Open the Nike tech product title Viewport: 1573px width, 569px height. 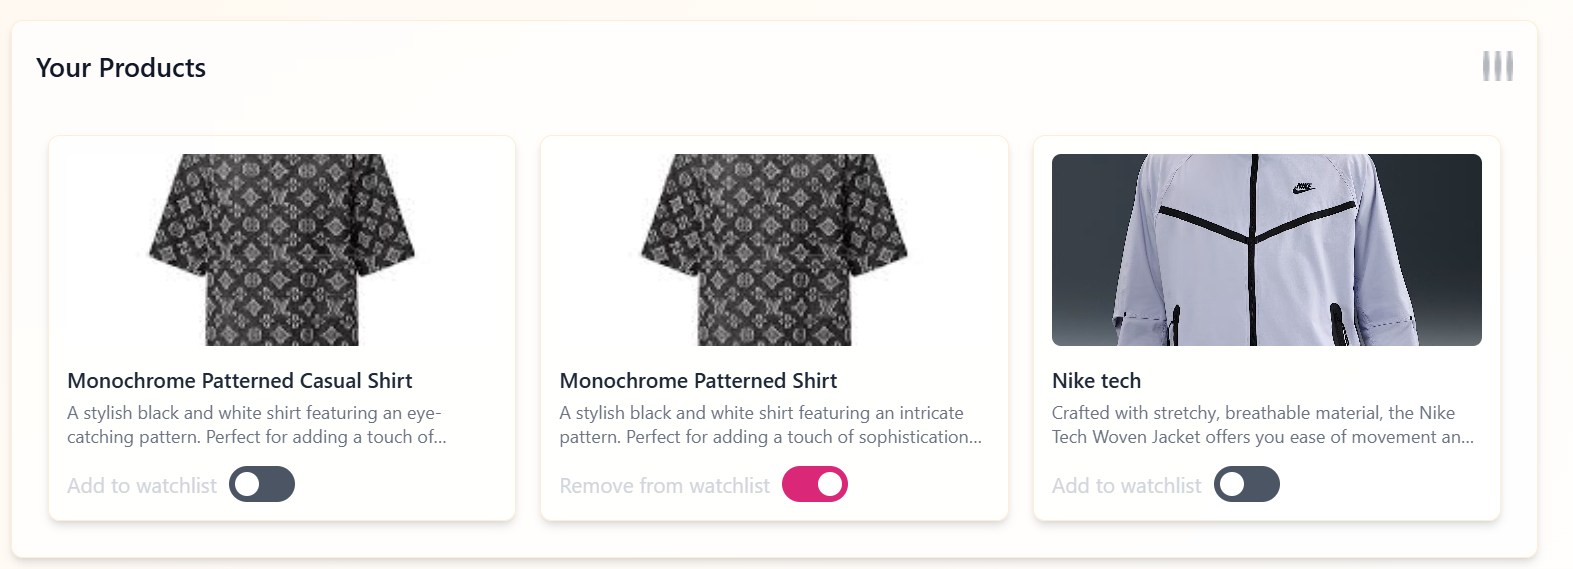tap(1096, 381)
